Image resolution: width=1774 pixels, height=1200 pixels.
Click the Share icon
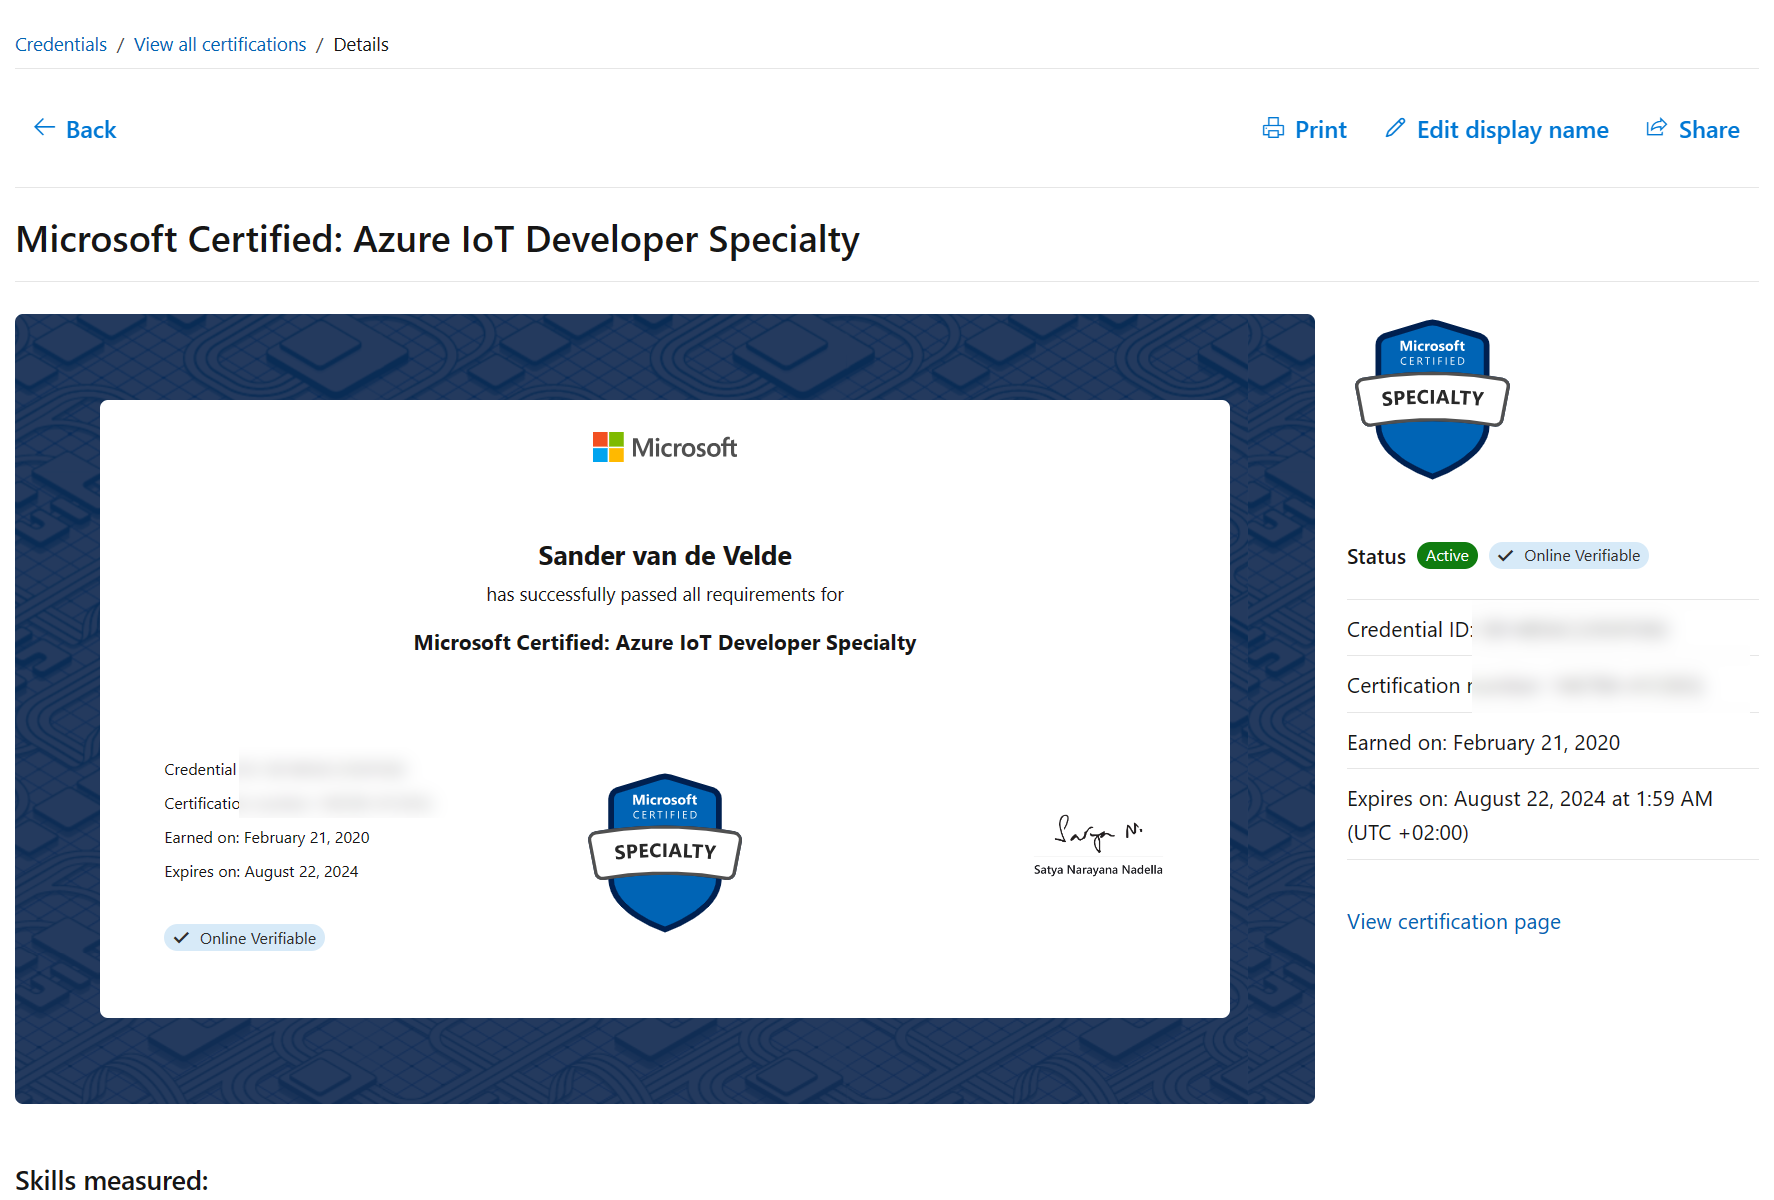pos(1657,128)
